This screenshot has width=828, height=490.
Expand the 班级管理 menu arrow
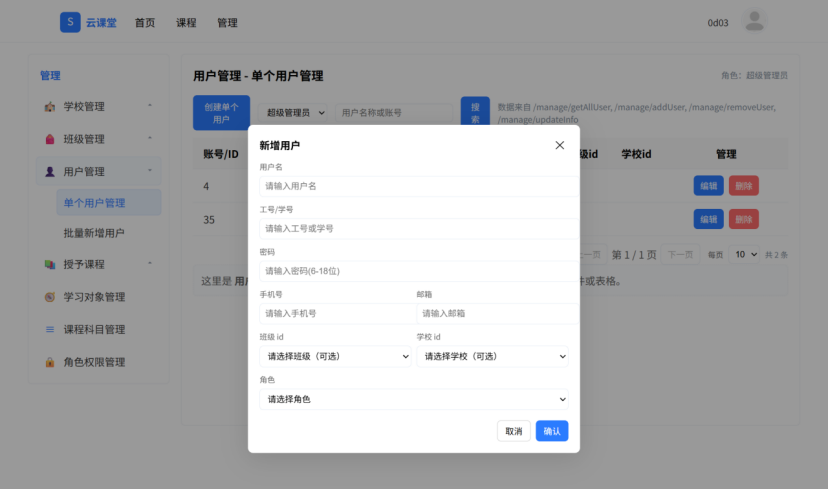(x=150, y=138)
